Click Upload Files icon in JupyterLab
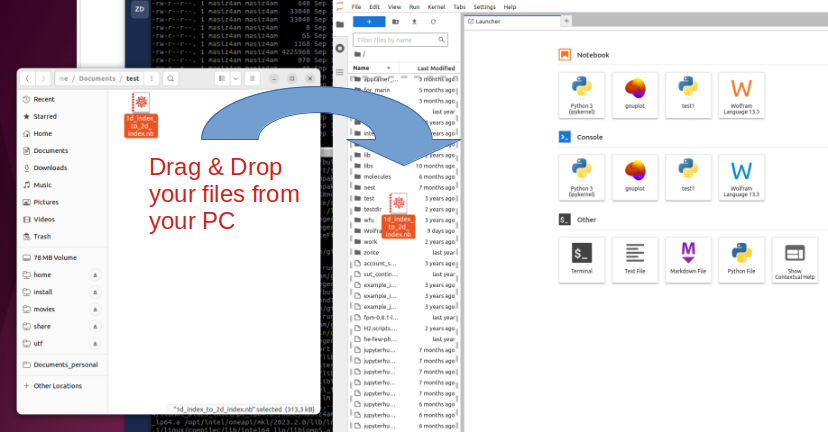This screenshot has height=432, width=828. point(415,22)
